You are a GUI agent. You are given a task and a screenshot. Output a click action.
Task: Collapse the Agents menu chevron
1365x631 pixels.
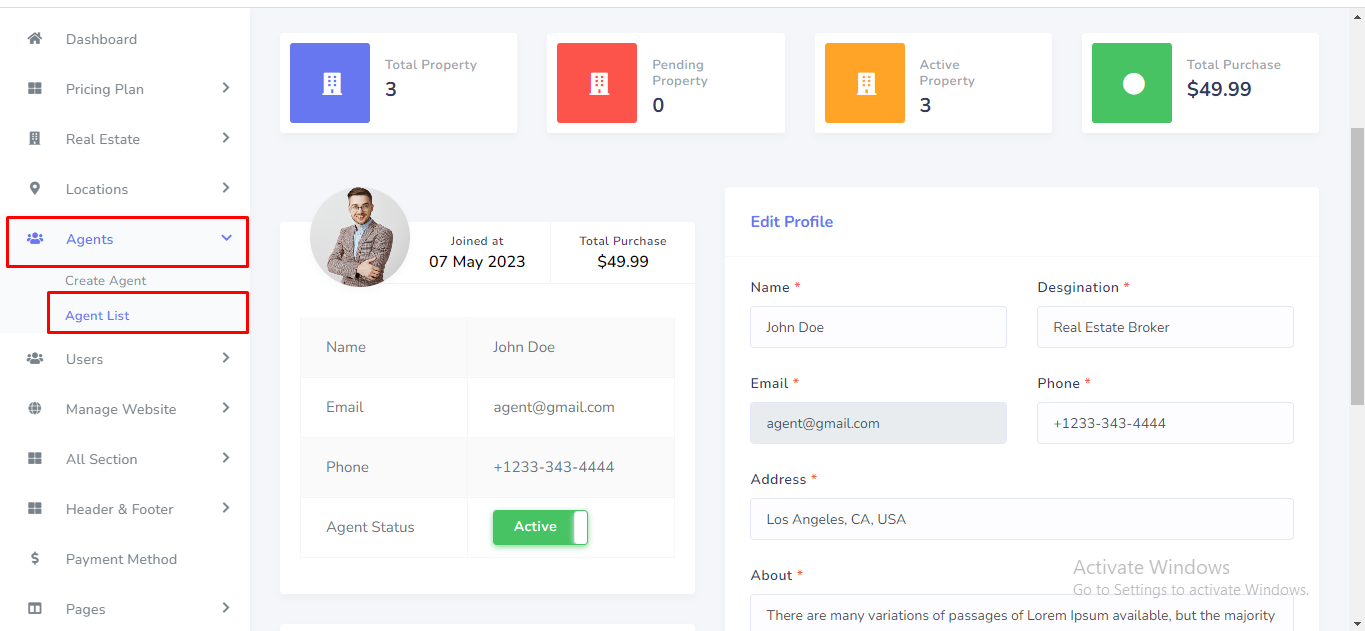(226, 238)
